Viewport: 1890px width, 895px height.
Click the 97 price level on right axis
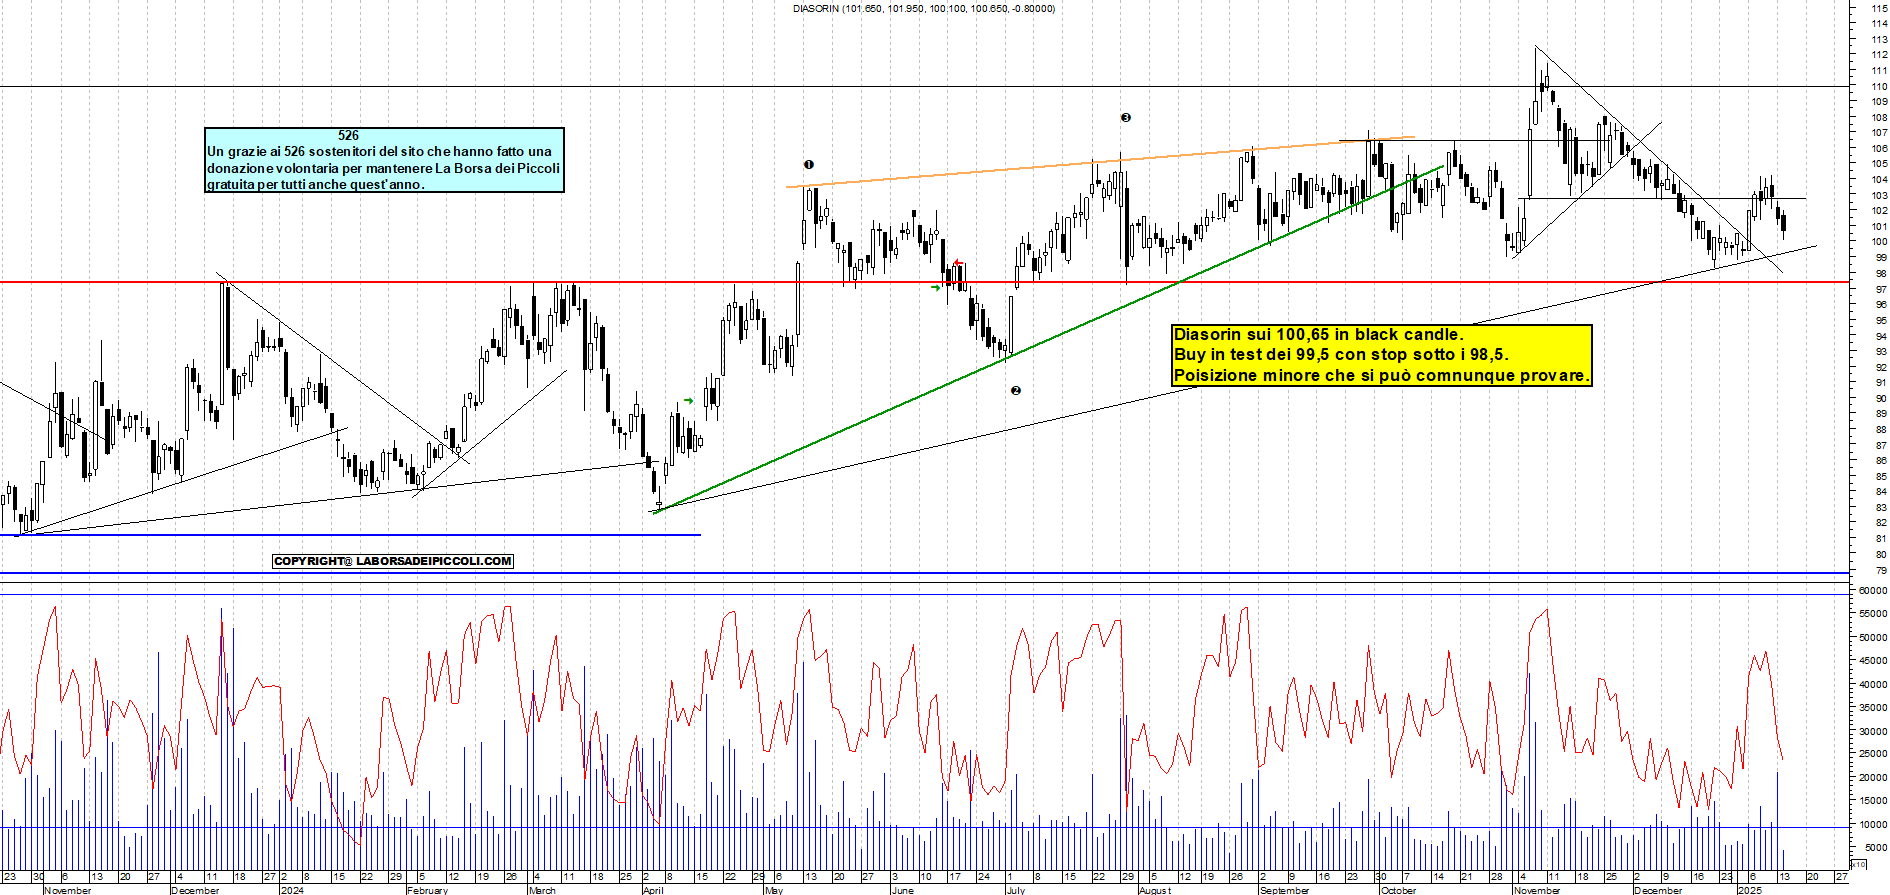click(1881, 289)
